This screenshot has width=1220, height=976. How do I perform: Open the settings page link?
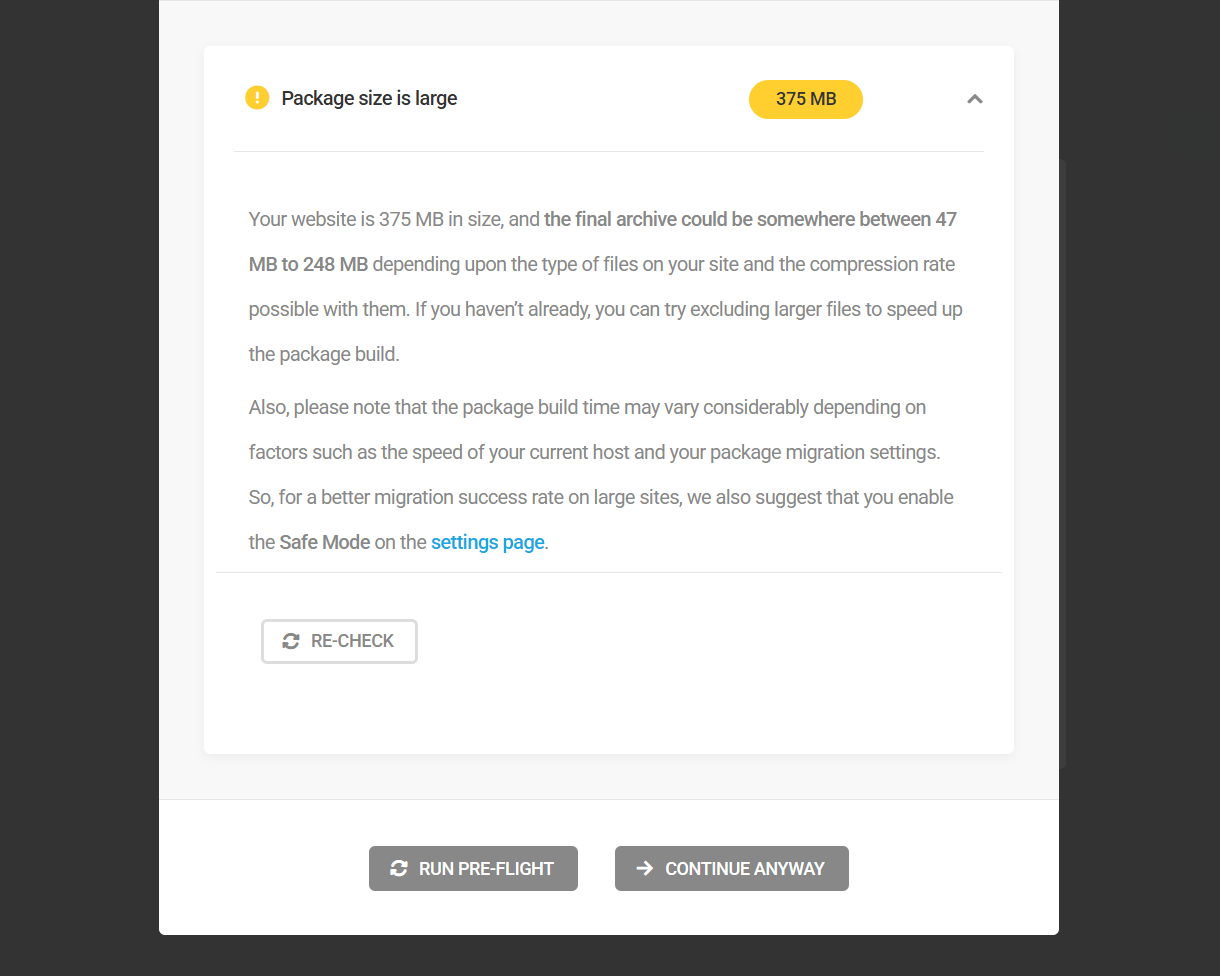click(487, 542)
